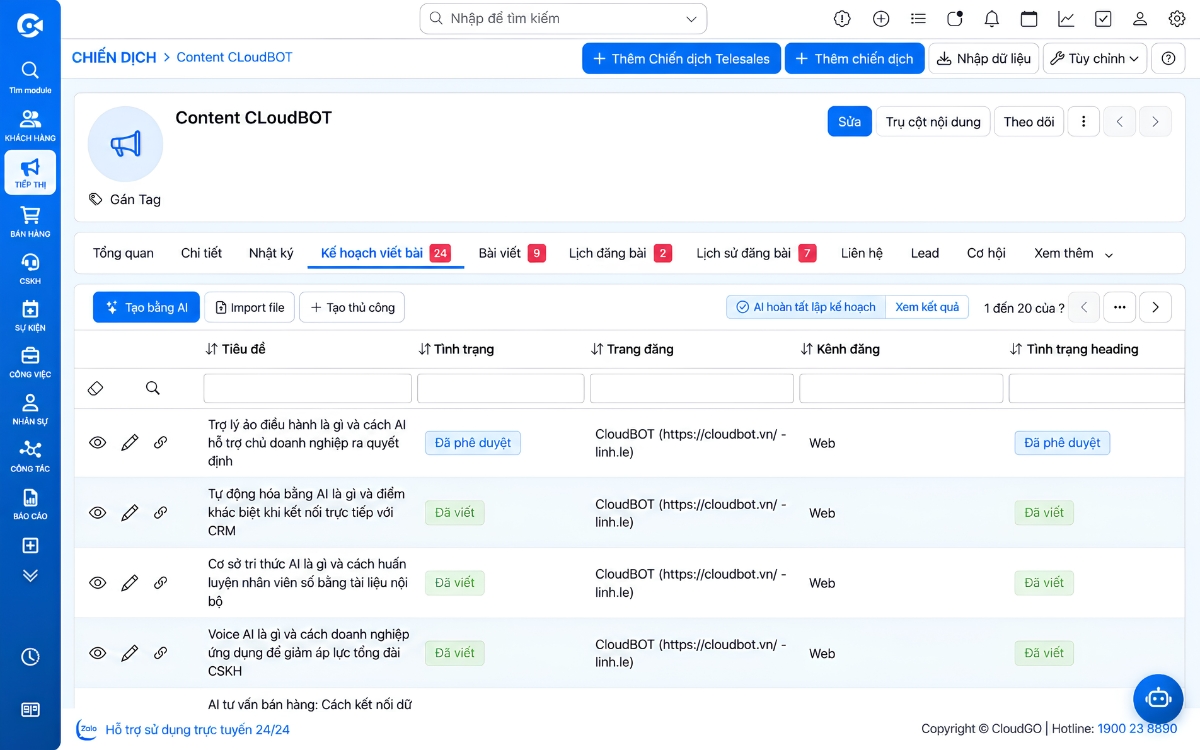View the Trợ lý ảo điều hành row

click(x=97, y=443)
